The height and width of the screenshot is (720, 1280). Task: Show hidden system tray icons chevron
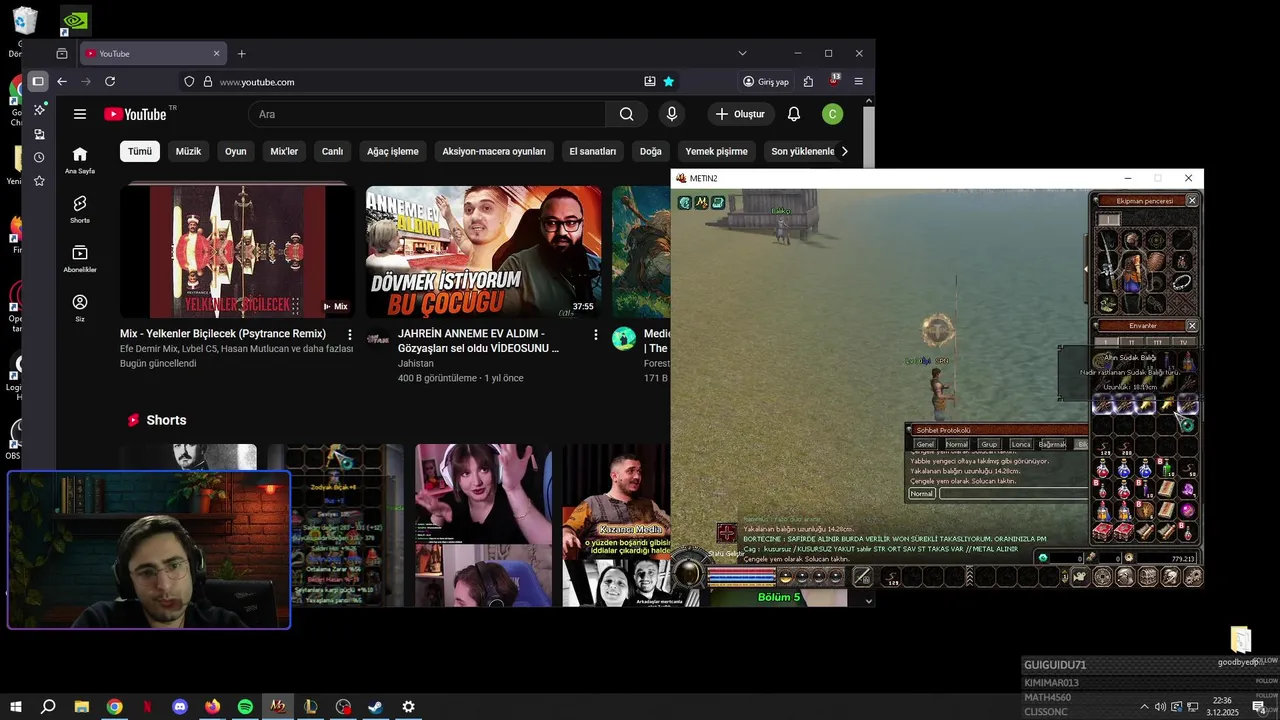(x=1144, y=707)
